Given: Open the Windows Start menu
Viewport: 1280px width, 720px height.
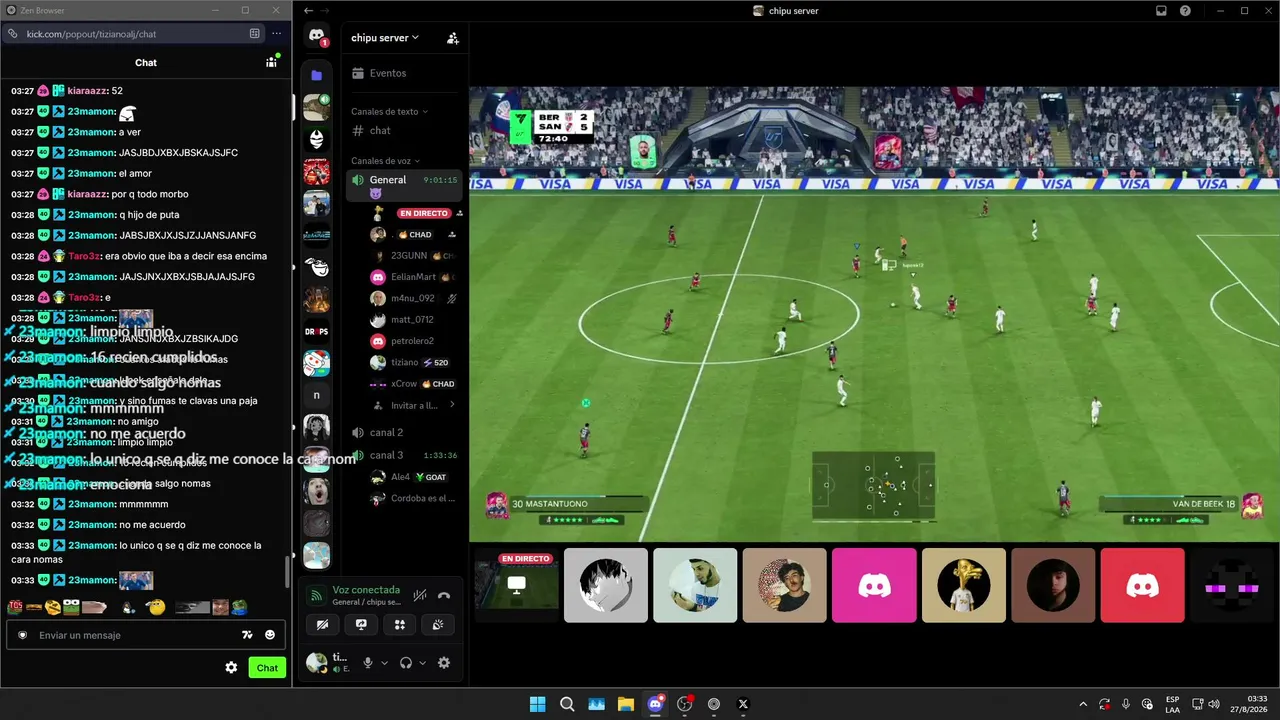Looking at the screenshot, I should [538, 704].
